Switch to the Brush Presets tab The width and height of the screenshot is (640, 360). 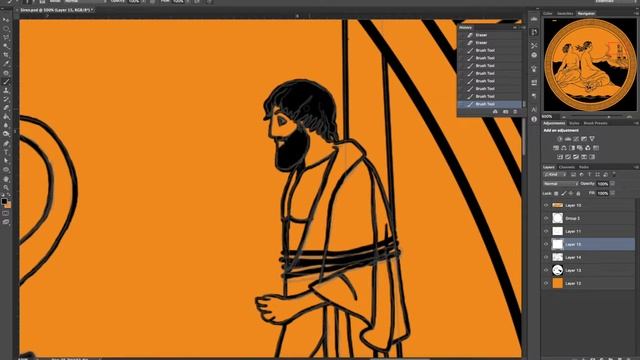tap(596, 123)
